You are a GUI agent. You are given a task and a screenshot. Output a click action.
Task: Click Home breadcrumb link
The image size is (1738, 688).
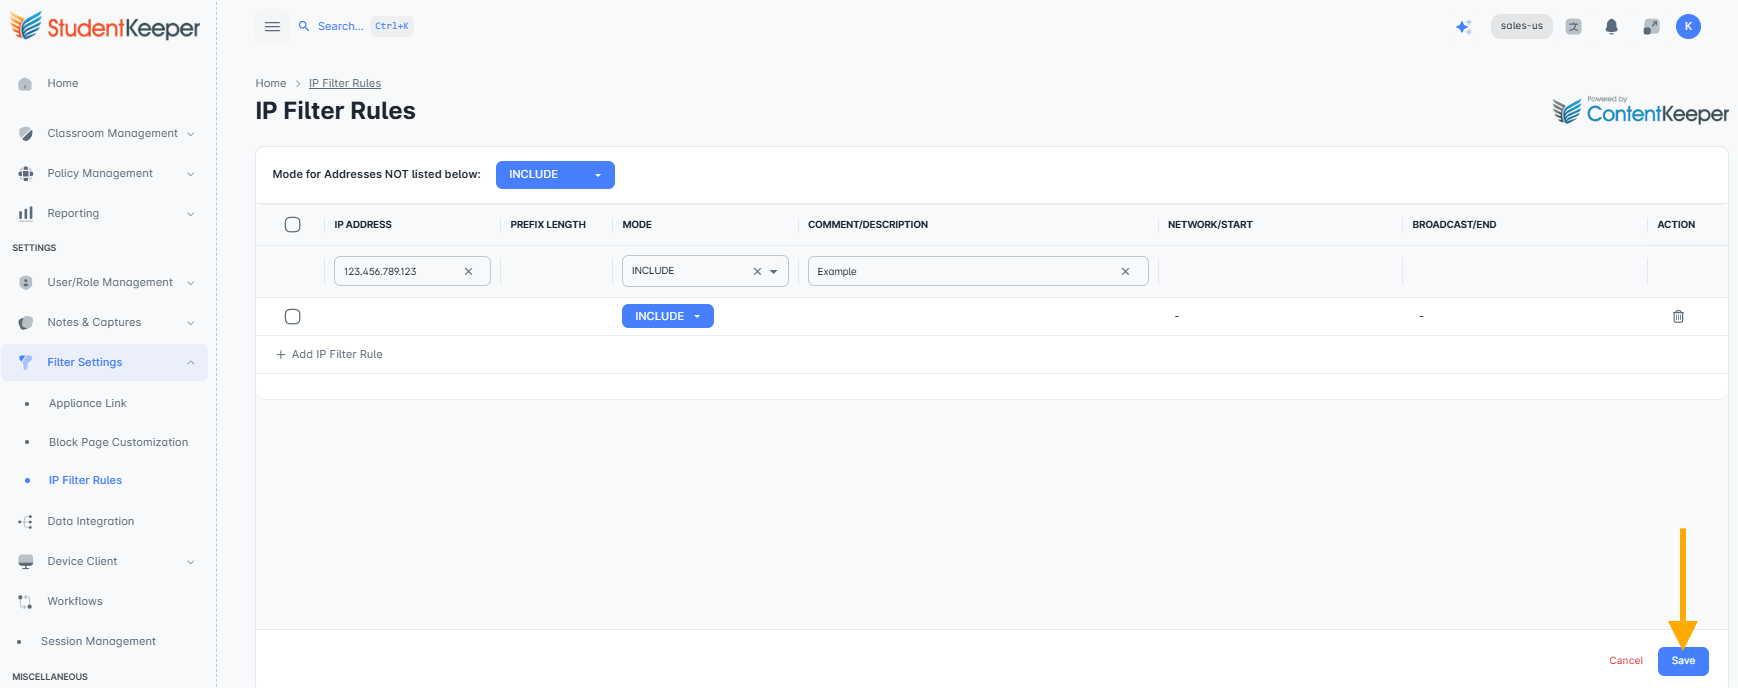271,84
